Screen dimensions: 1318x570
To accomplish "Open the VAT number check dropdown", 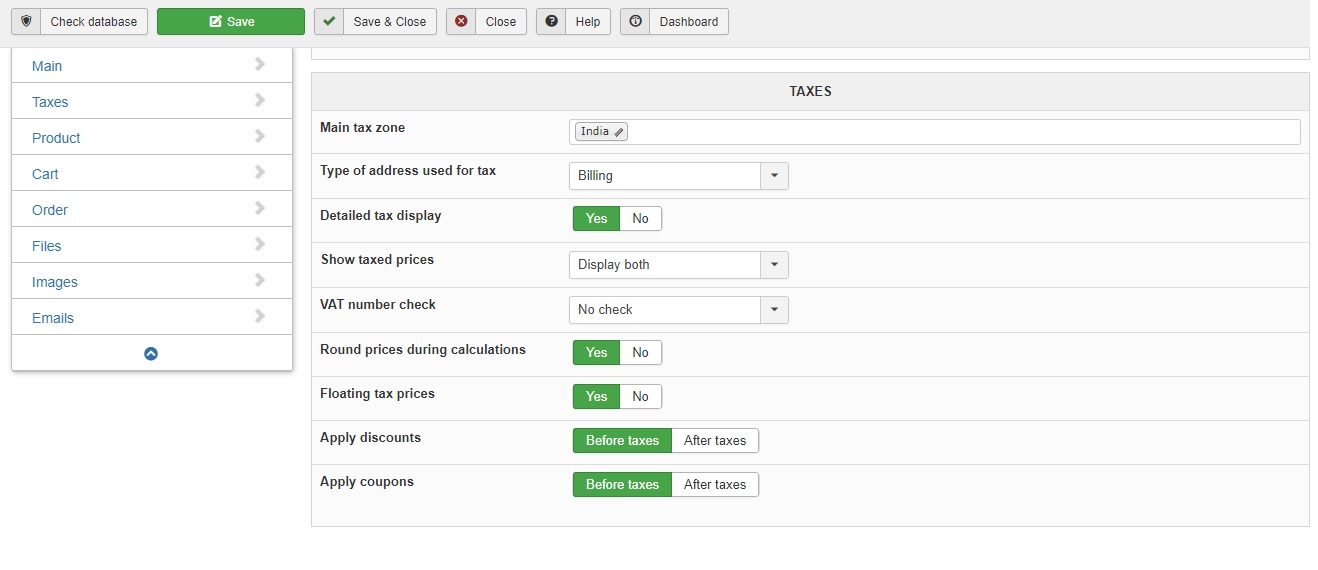I will [x=774, y=310].
